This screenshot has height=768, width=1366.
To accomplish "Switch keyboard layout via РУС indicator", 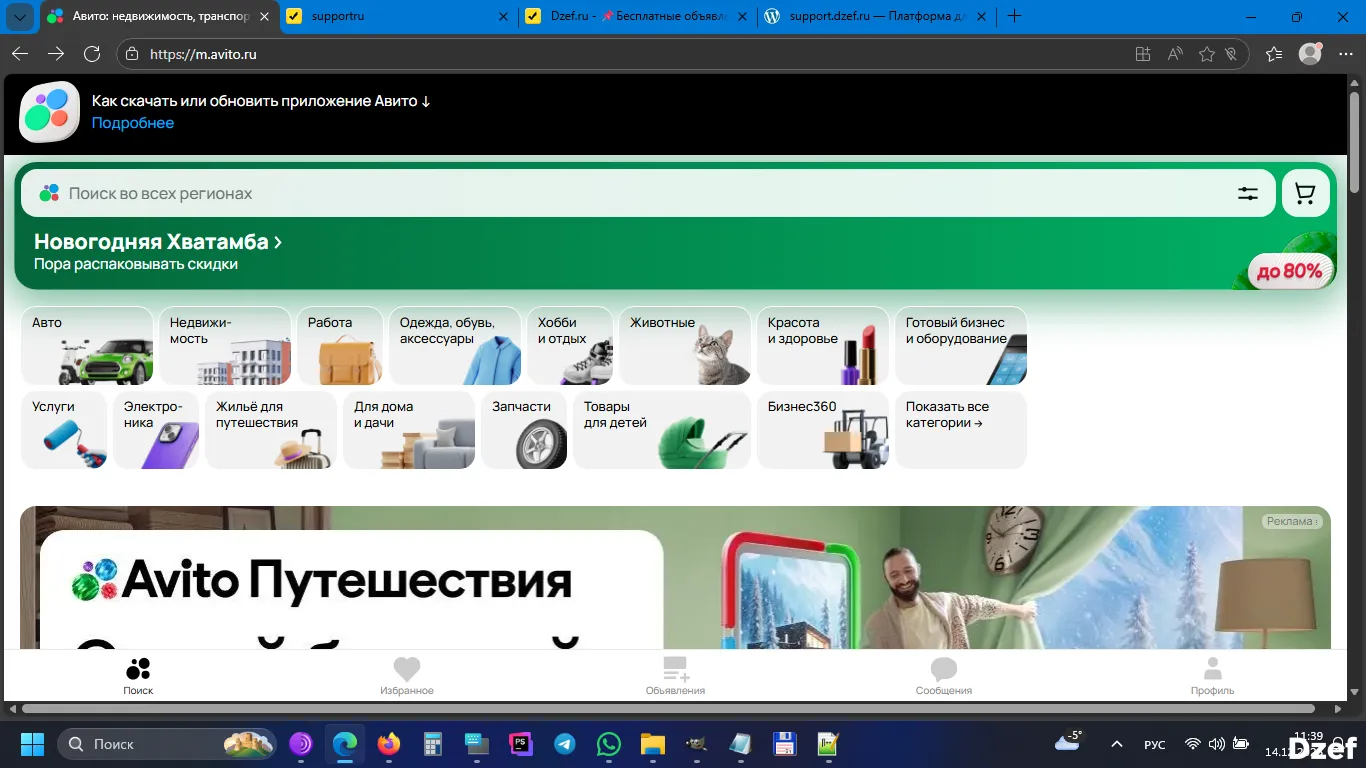I will pyautogui.click(x=1155, y=744).
